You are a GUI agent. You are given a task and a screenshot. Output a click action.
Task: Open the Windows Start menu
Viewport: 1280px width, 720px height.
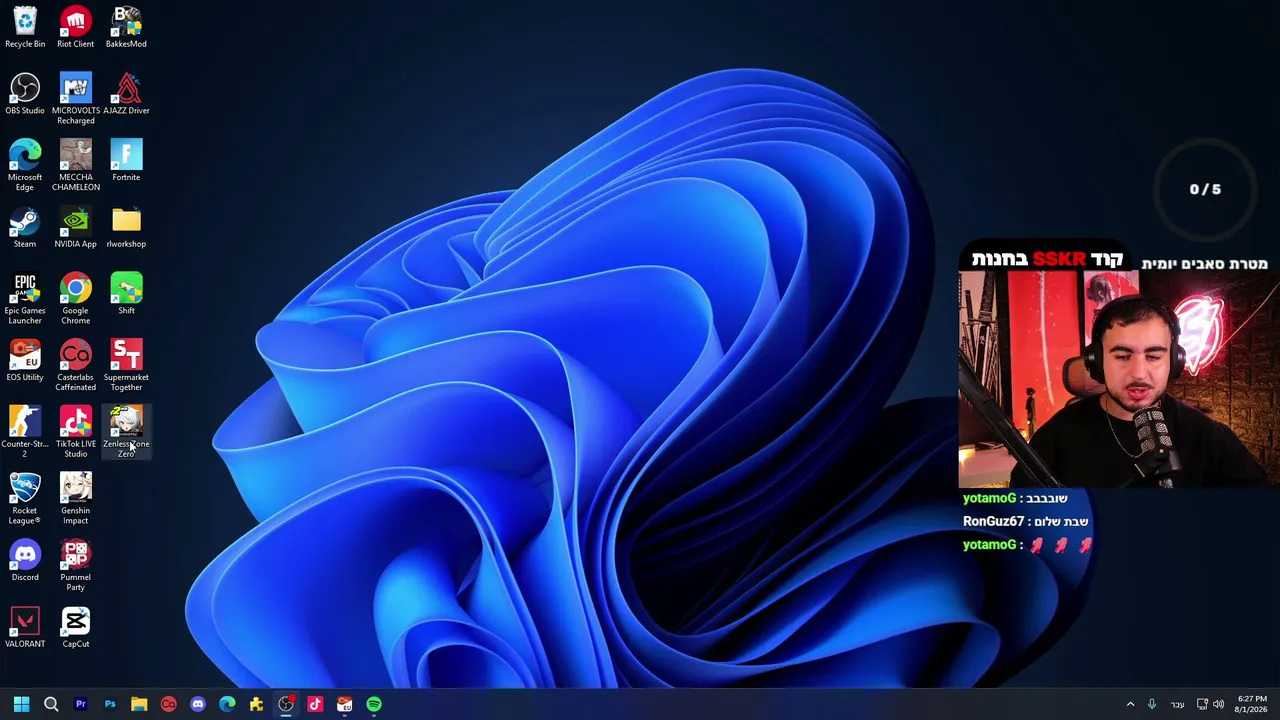pyautogui.click(x=21, y=704)
